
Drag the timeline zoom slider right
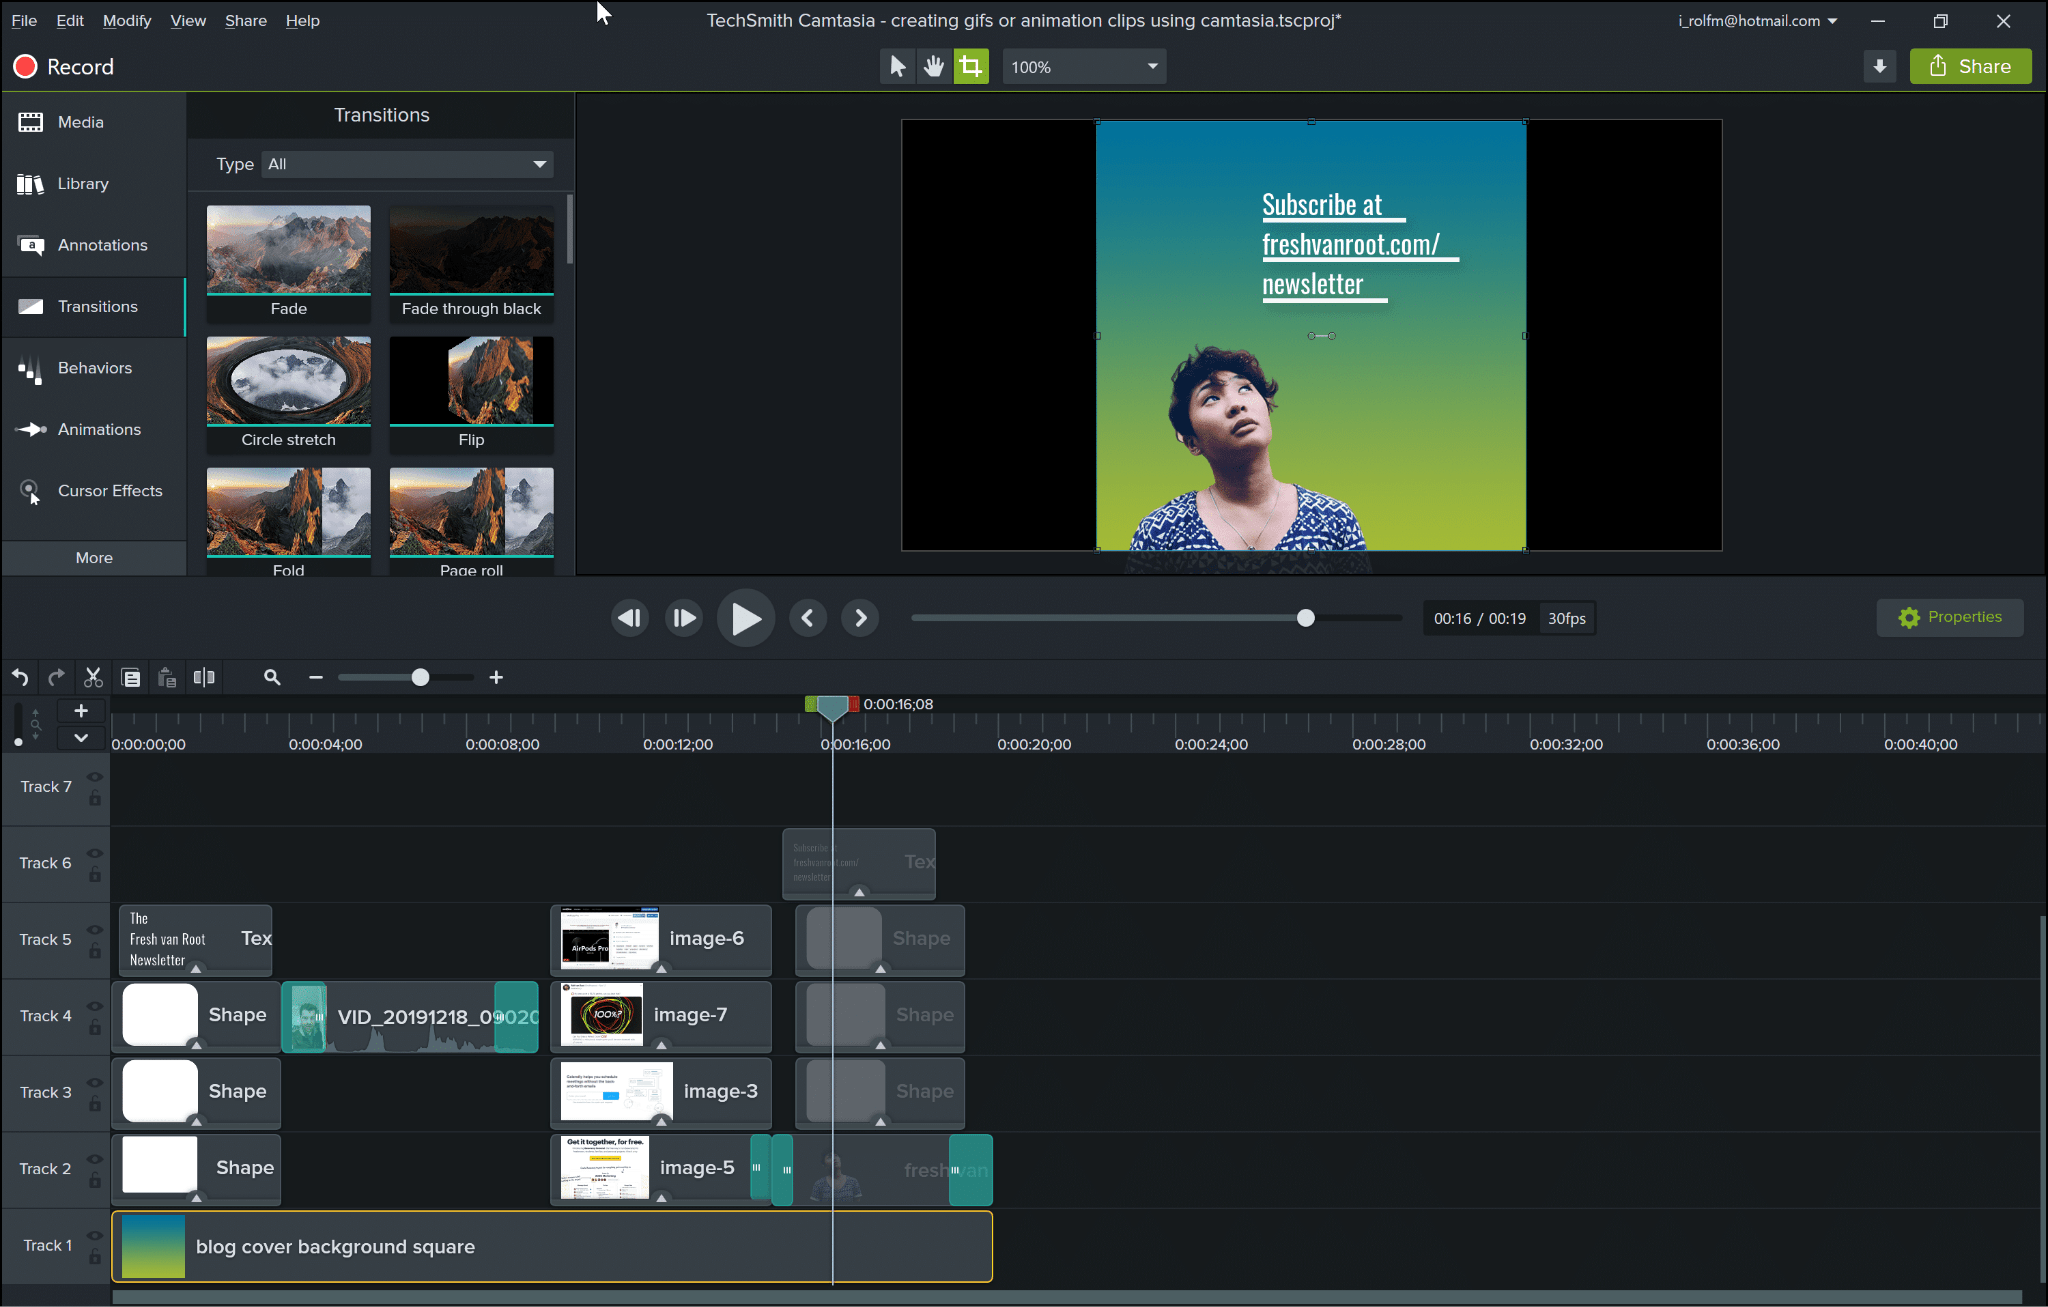(x=419, y=677)
